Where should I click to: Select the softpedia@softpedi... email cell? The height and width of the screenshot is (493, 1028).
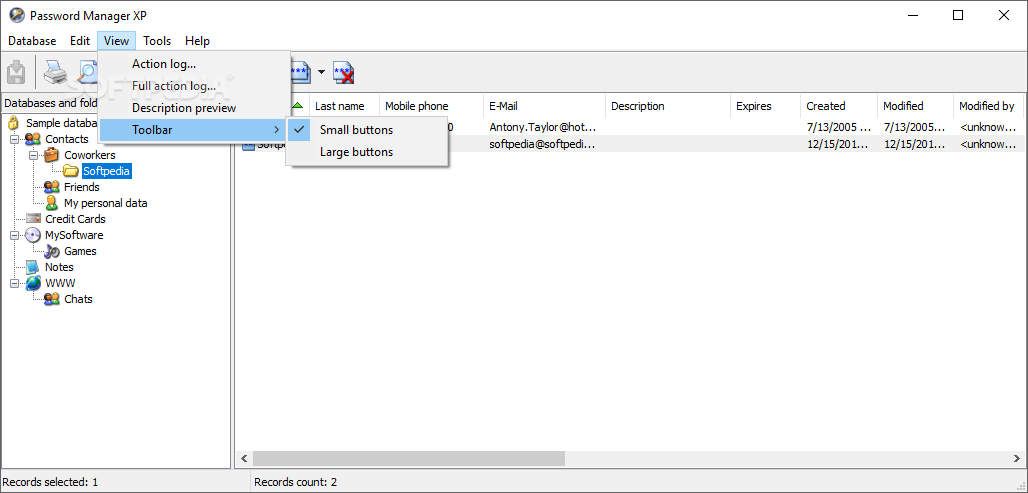click(543, 144)
